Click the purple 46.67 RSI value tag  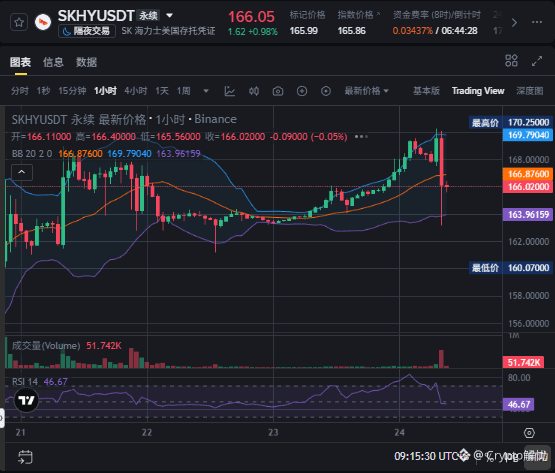click(x=519, y=404)
